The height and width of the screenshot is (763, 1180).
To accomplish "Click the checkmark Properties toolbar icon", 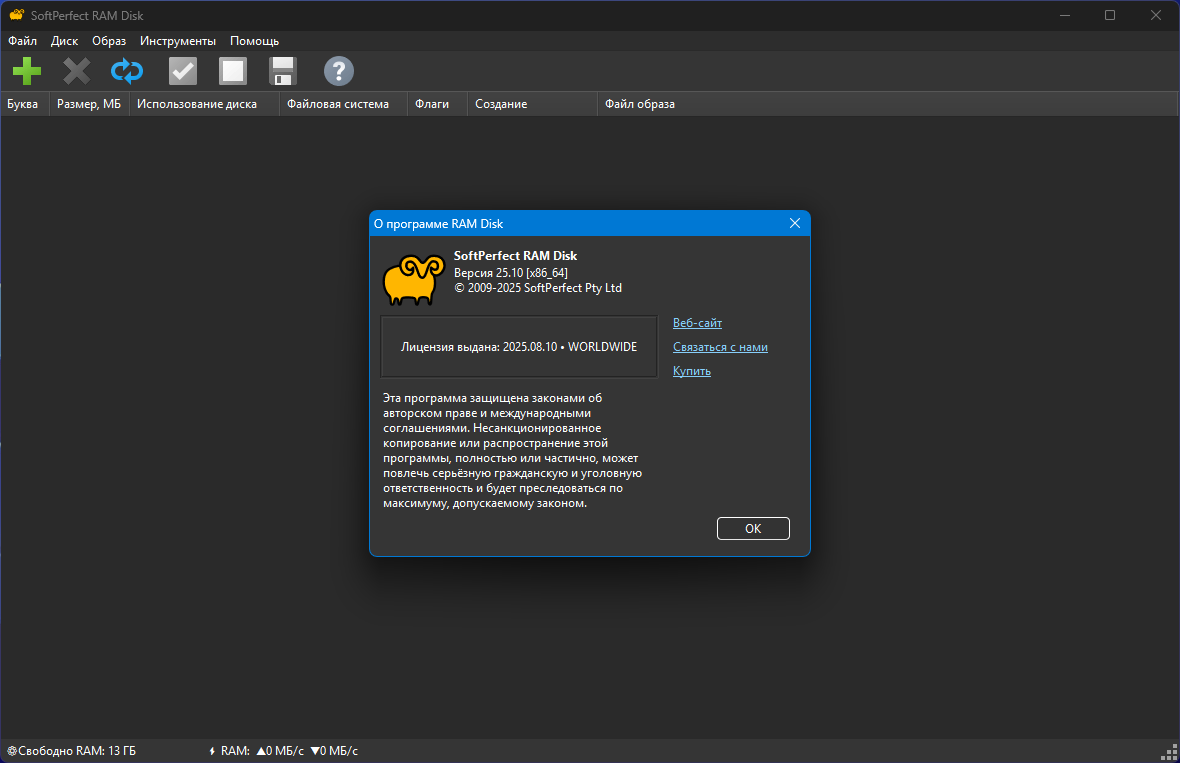I will coord(183,71).
